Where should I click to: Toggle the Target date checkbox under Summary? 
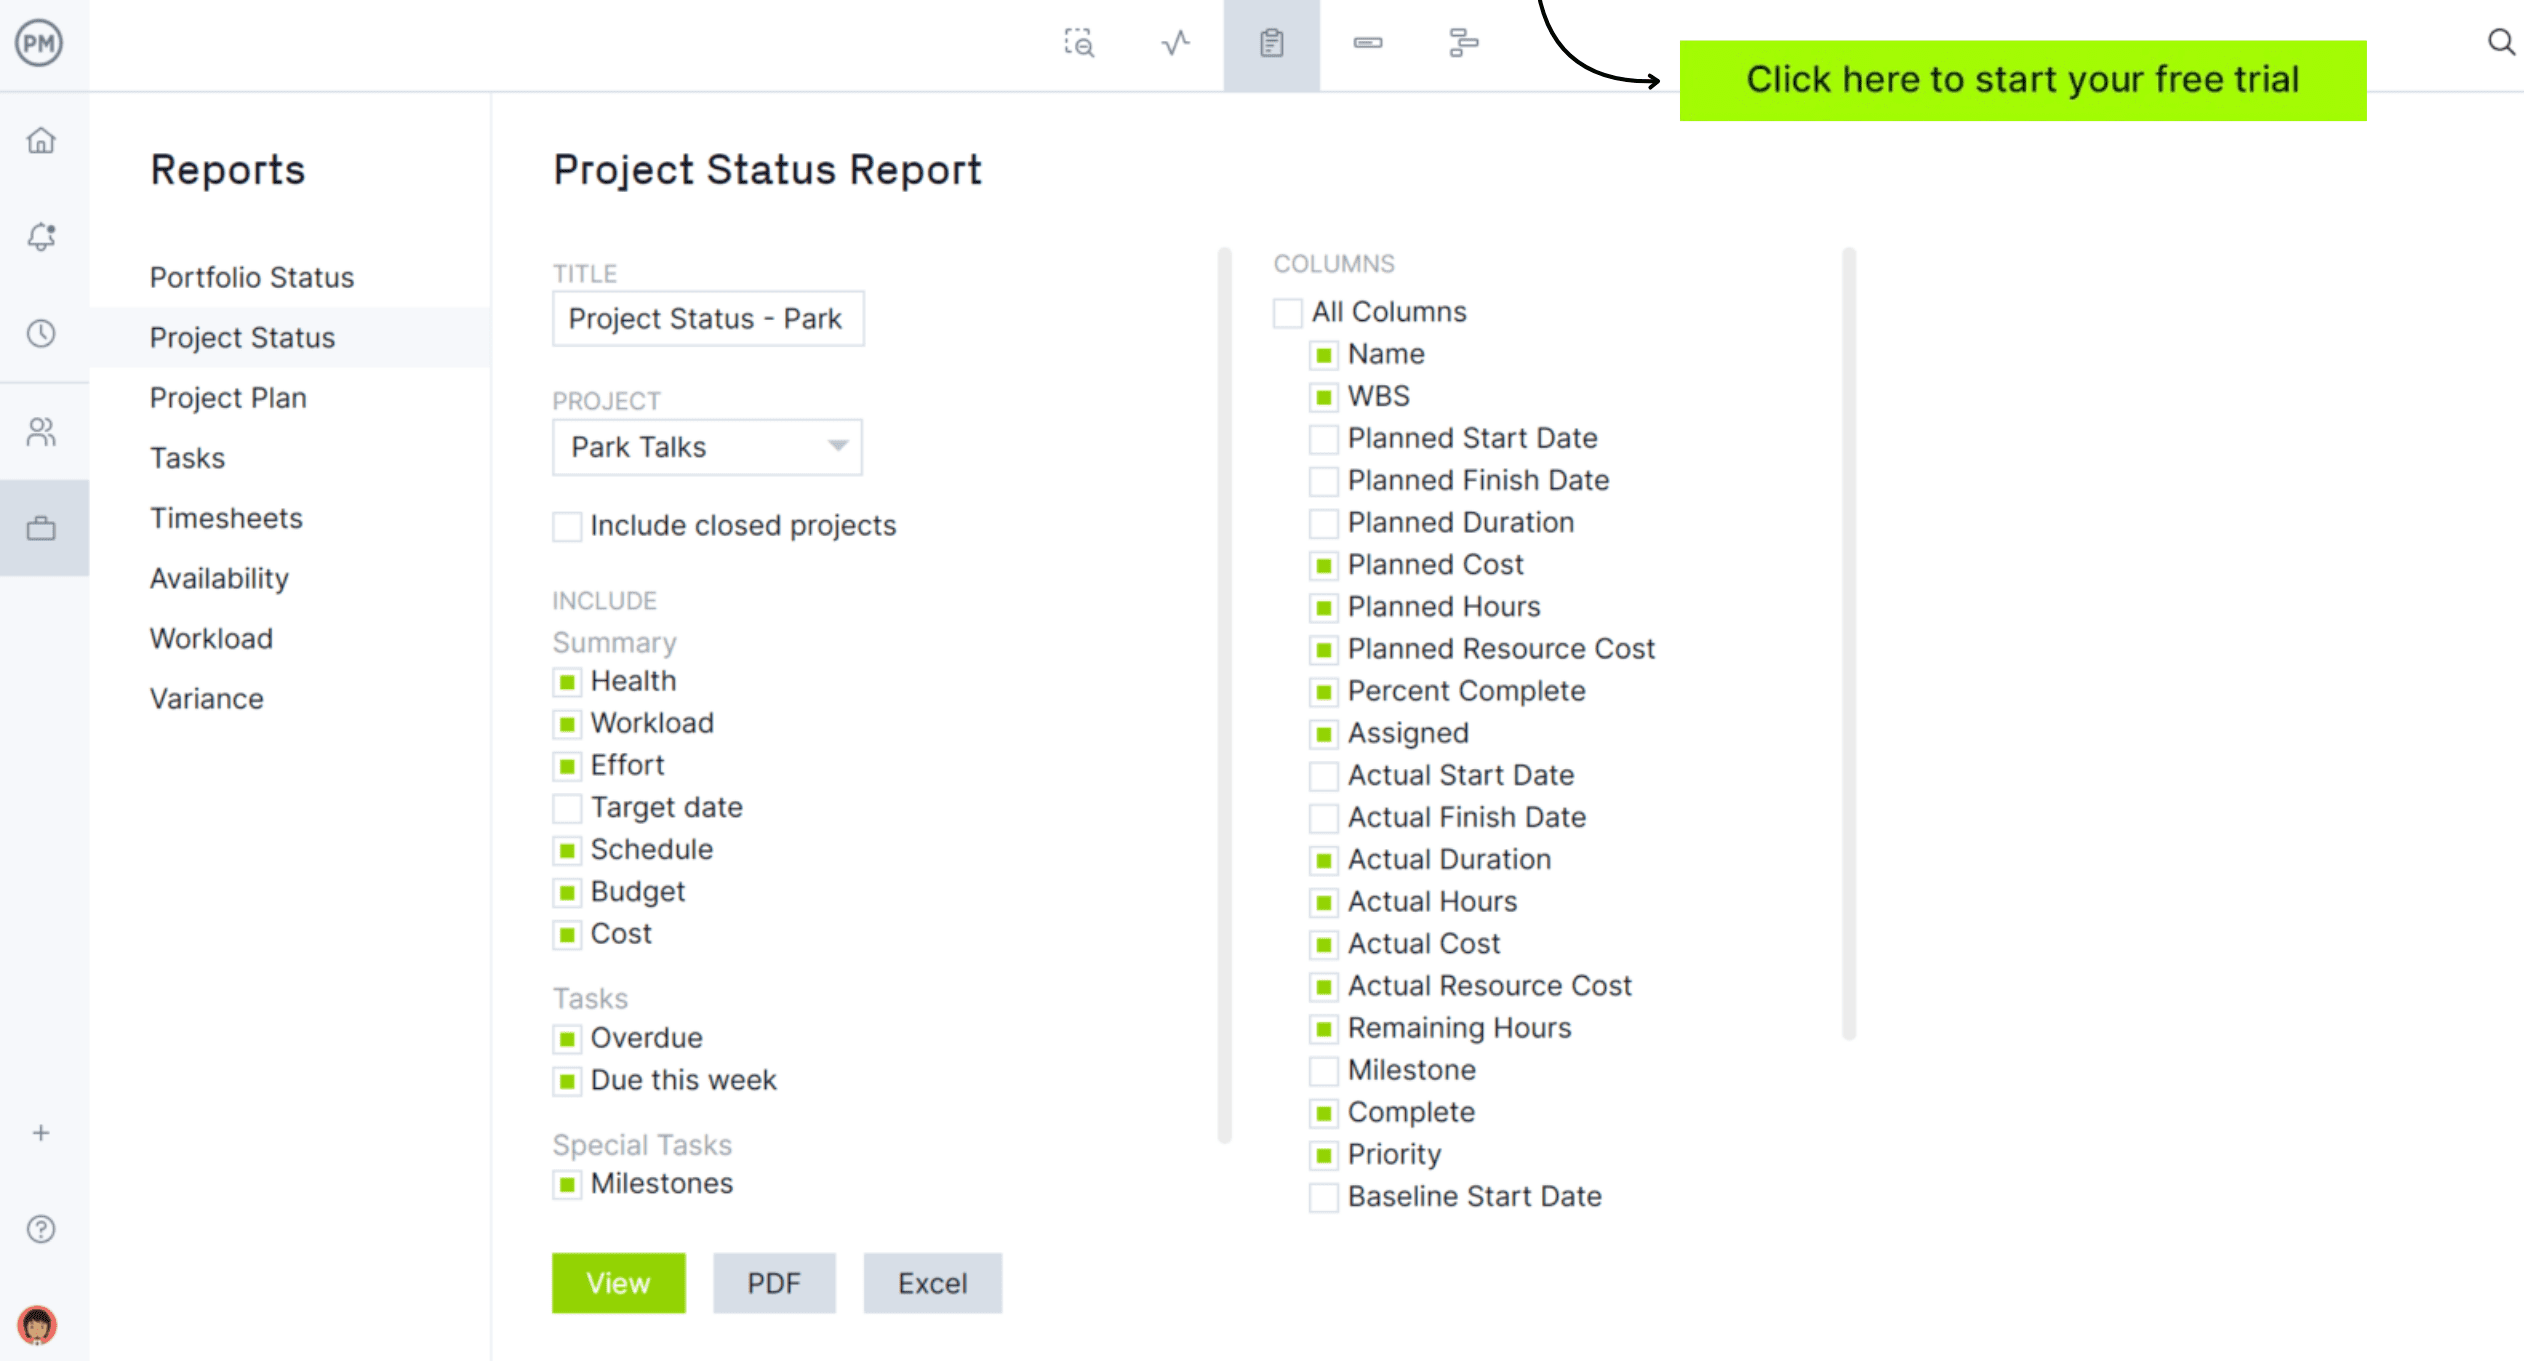click(566, 806)
